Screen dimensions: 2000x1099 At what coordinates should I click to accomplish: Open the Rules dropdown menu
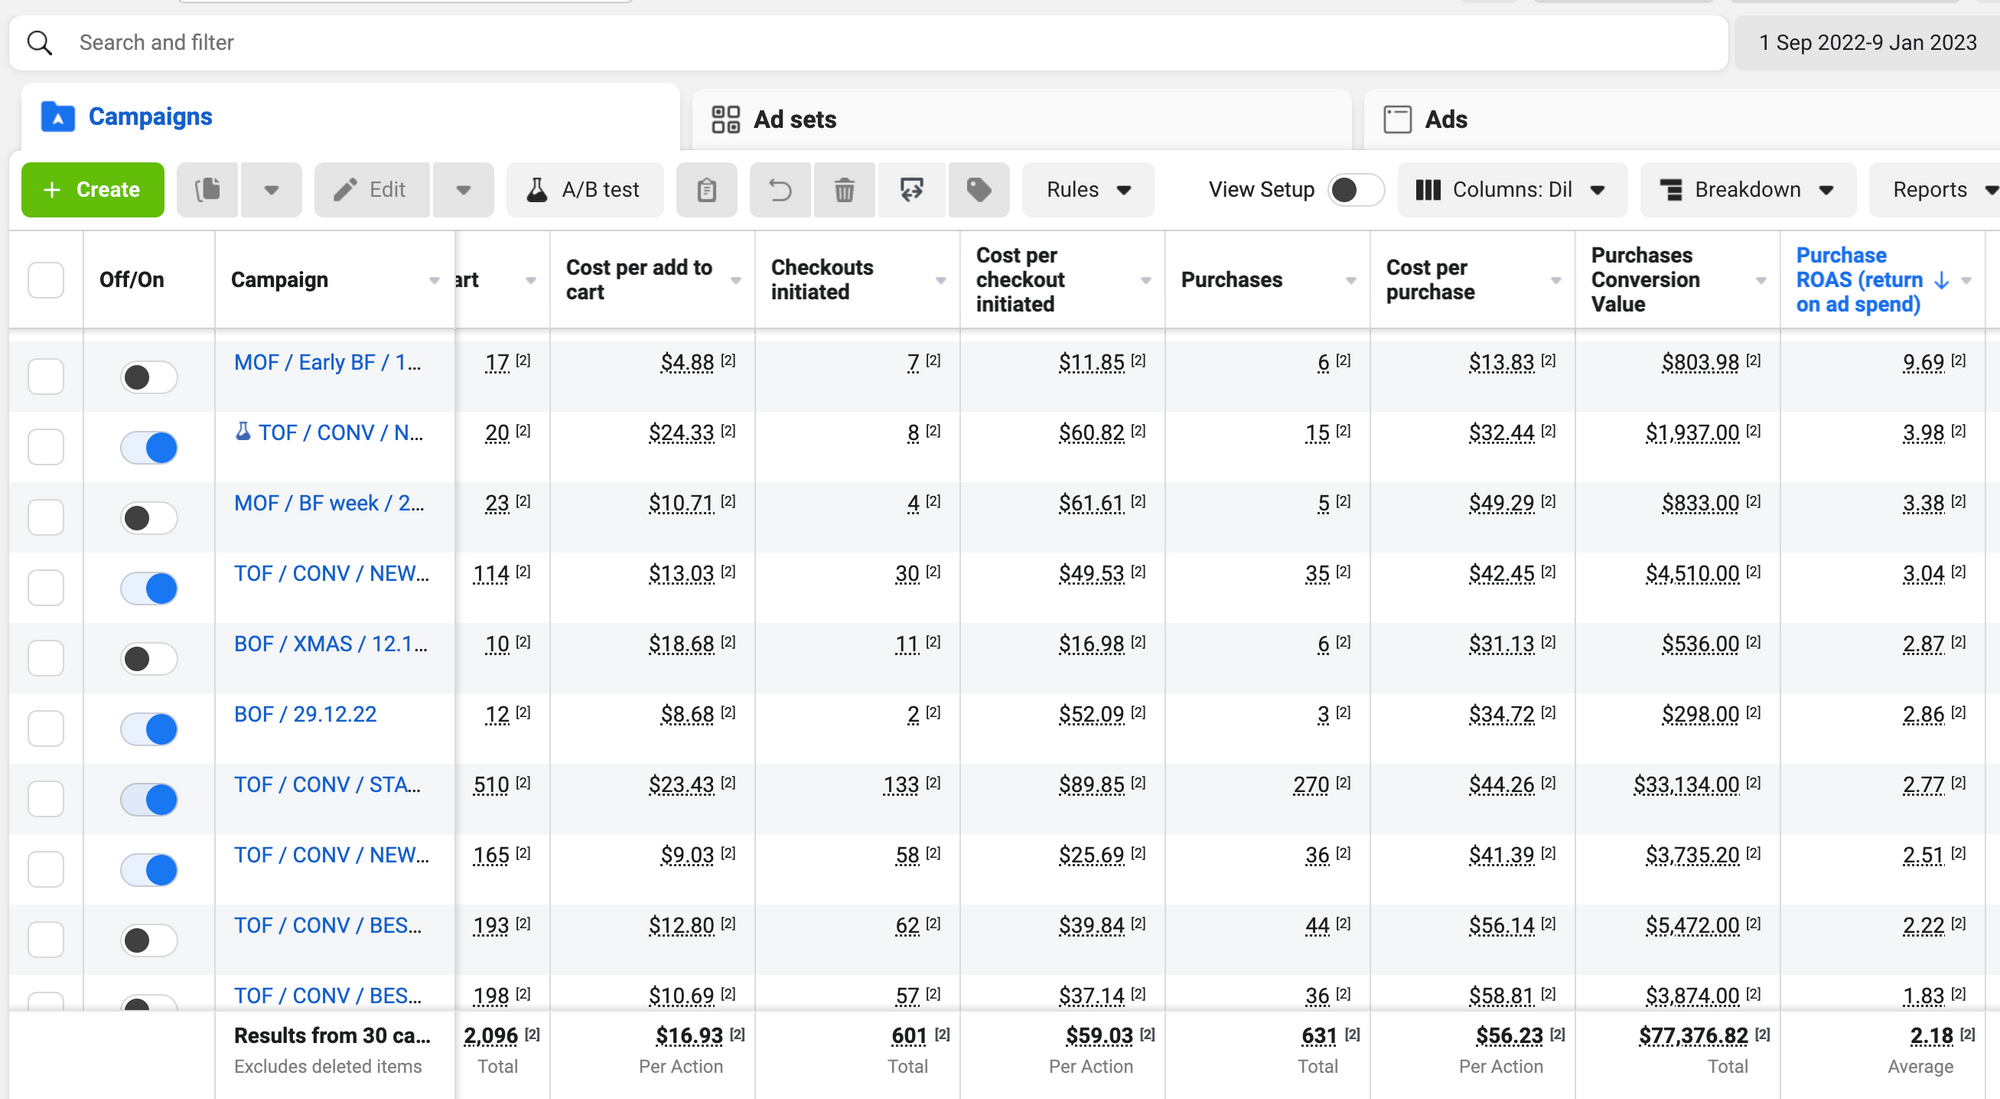pyautogui.click(x=1088, y=190)
